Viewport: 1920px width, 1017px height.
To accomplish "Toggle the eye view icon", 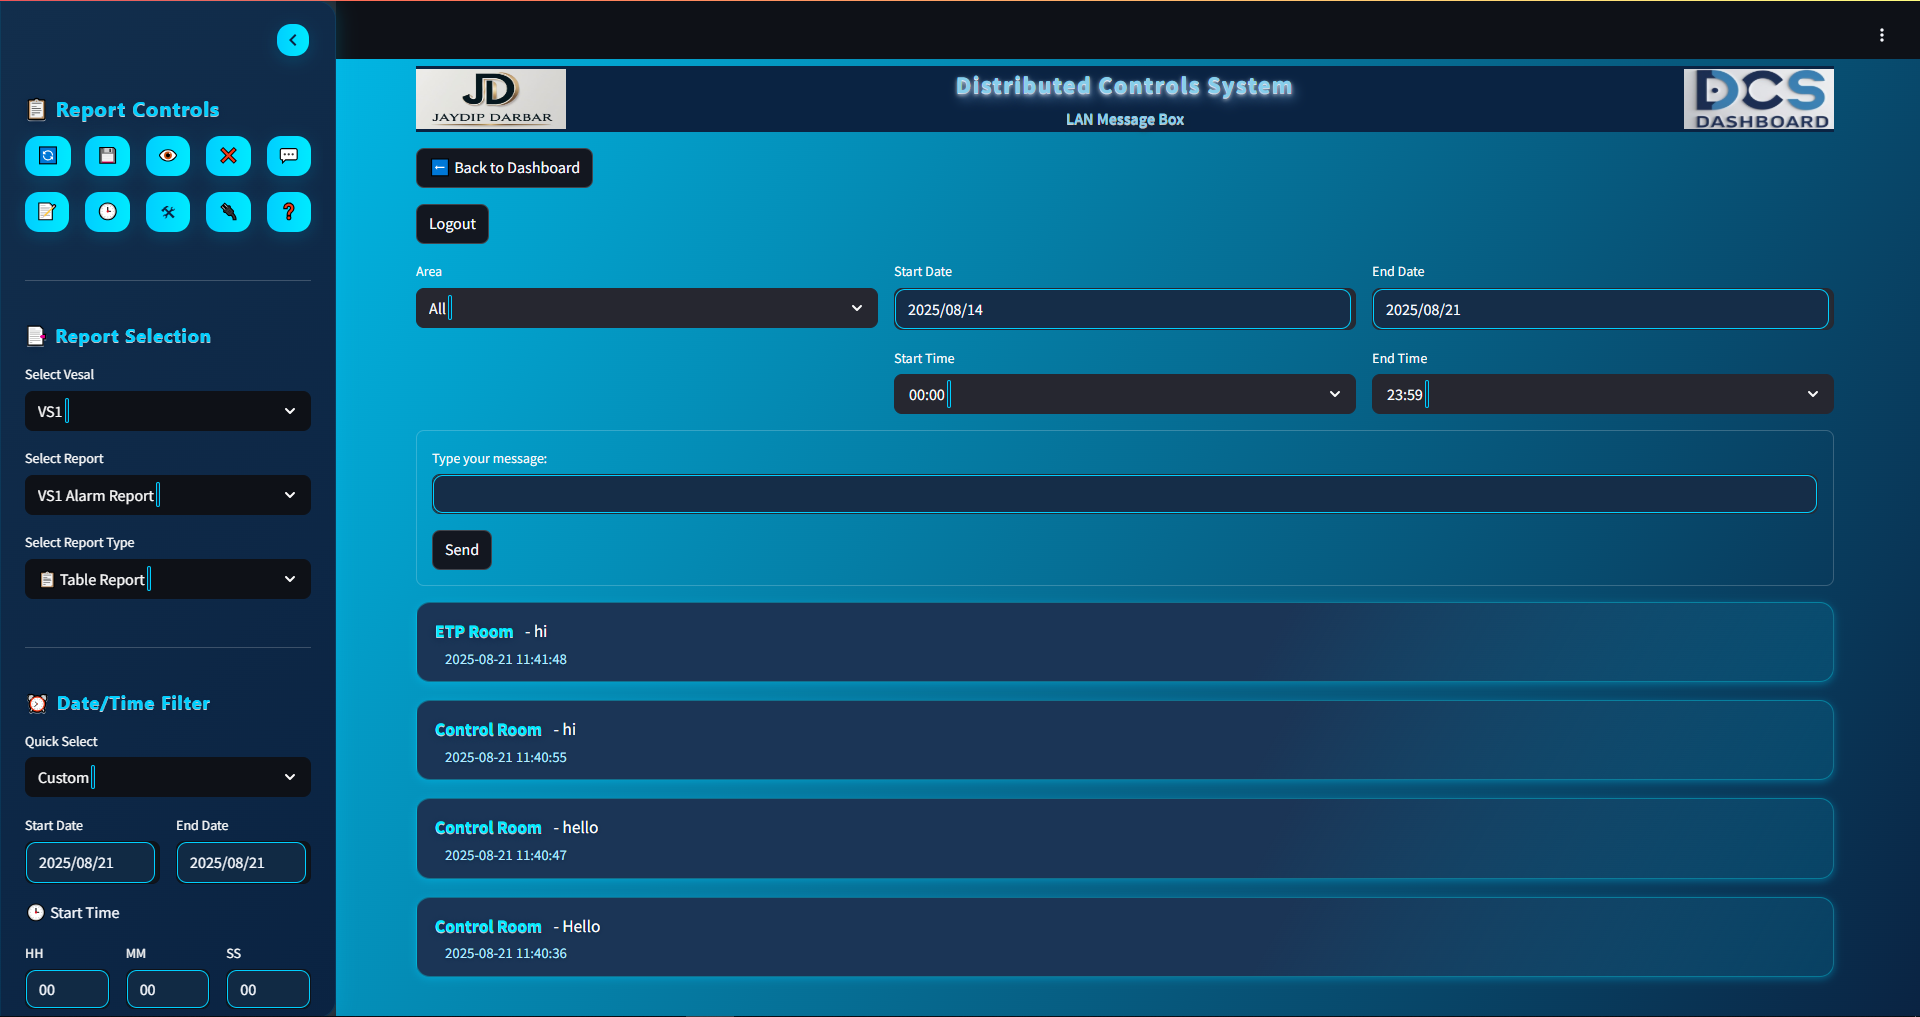I will click(168, 156).
